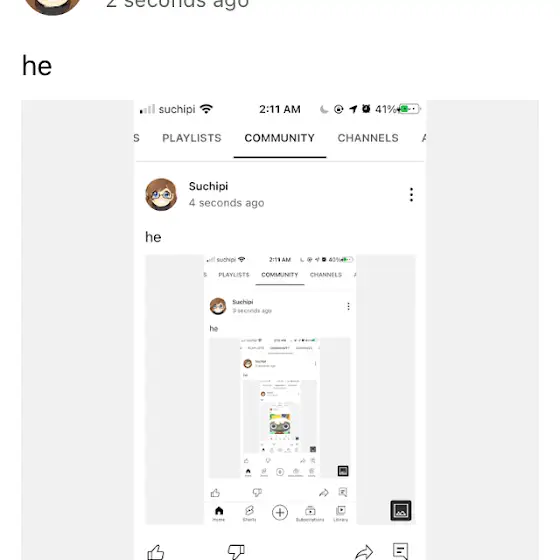Dislike the post with thumbs-down icon
560x560 pixels.
click(x=236, y=552)
